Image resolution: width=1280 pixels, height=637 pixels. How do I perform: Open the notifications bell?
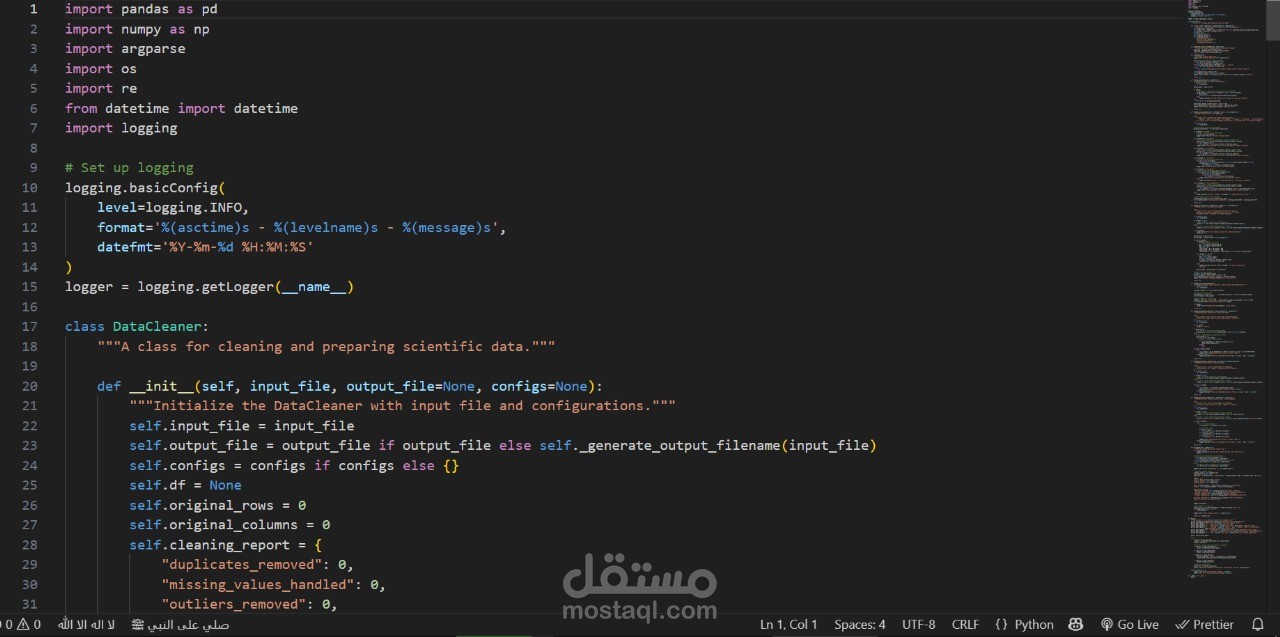pyautogui.click(x=1256, y=624)
